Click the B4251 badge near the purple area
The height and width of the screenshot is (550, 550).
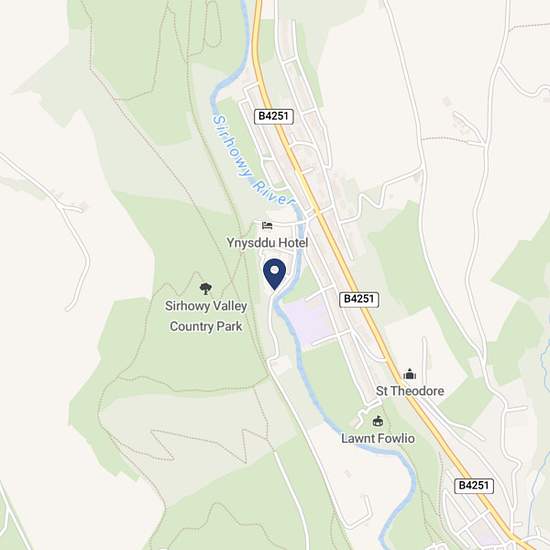[x=359, y=299]
